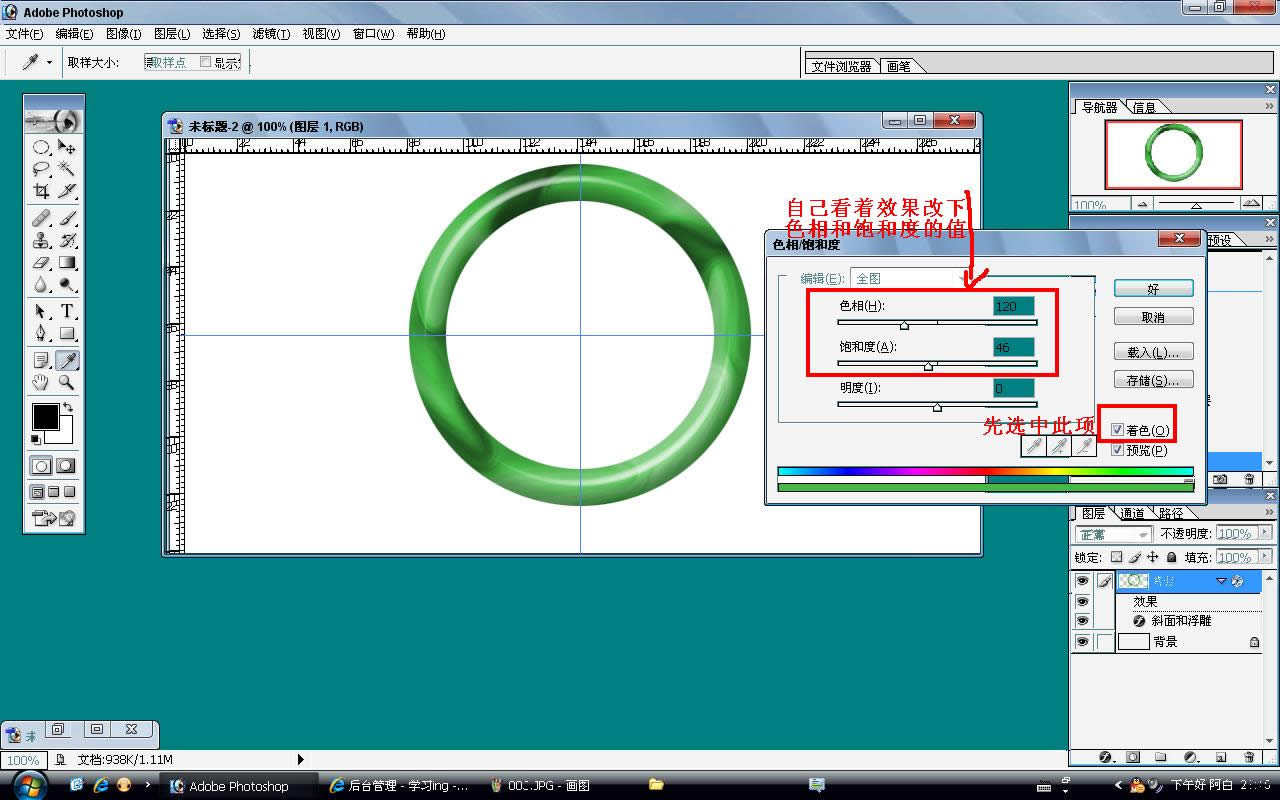The width and height of the screenshot is (1280, 800).
Task: Select the Crop tool
Action: tap(41, 191)
